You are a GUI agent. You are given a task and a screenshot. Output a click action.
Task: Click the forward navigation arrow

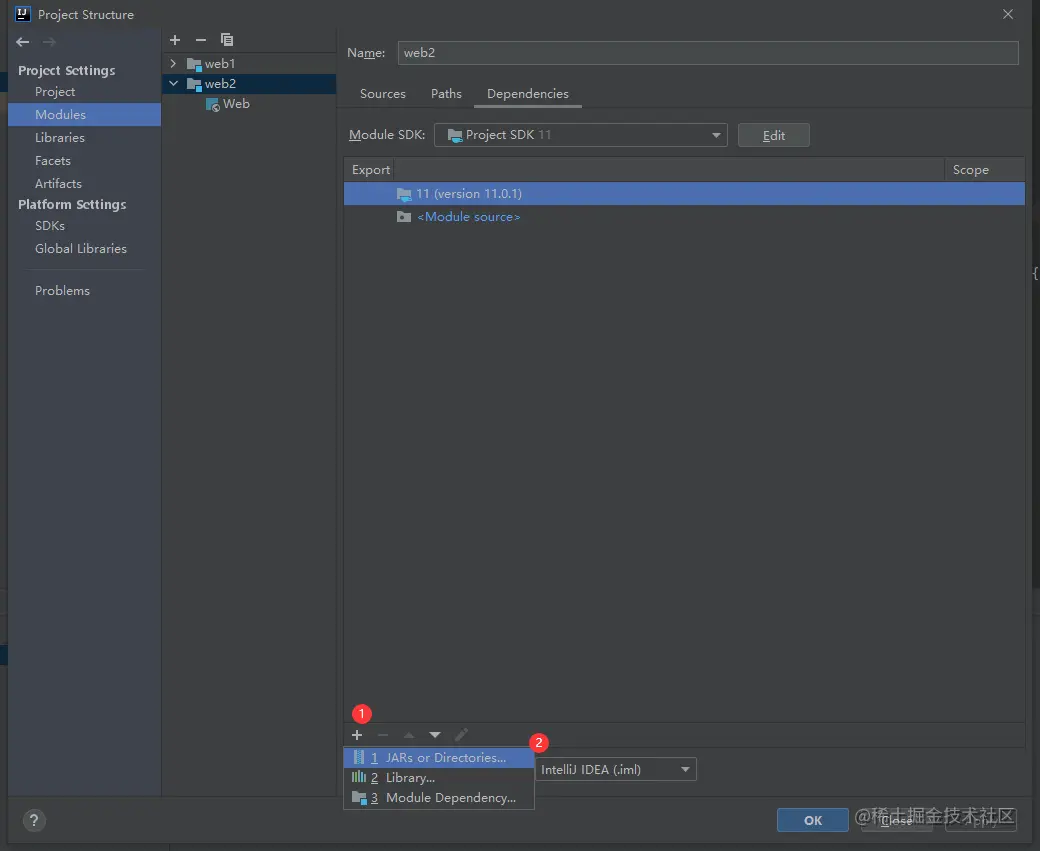coord(49,42)
